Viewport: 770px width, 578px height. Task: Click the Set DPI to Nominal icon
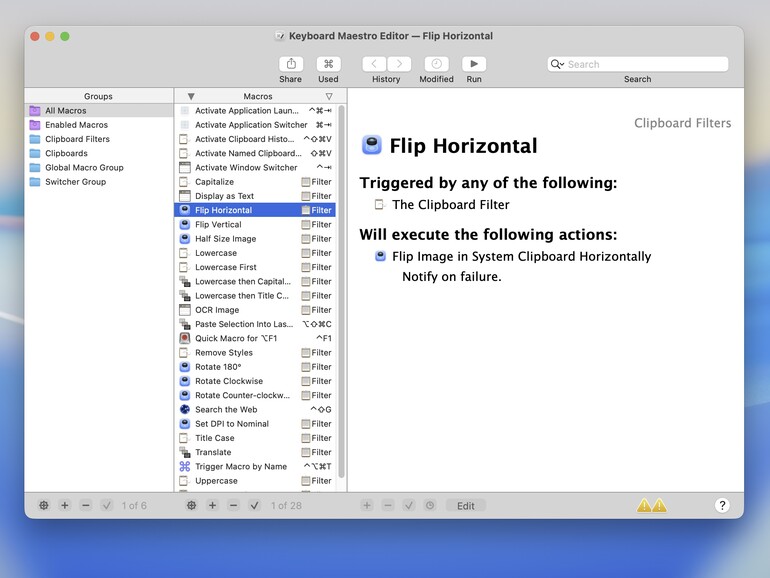coord(185,424)
